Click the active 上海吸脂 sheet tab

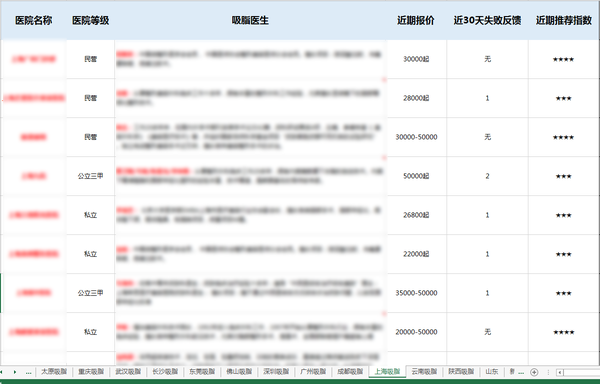tap(387, 371)
